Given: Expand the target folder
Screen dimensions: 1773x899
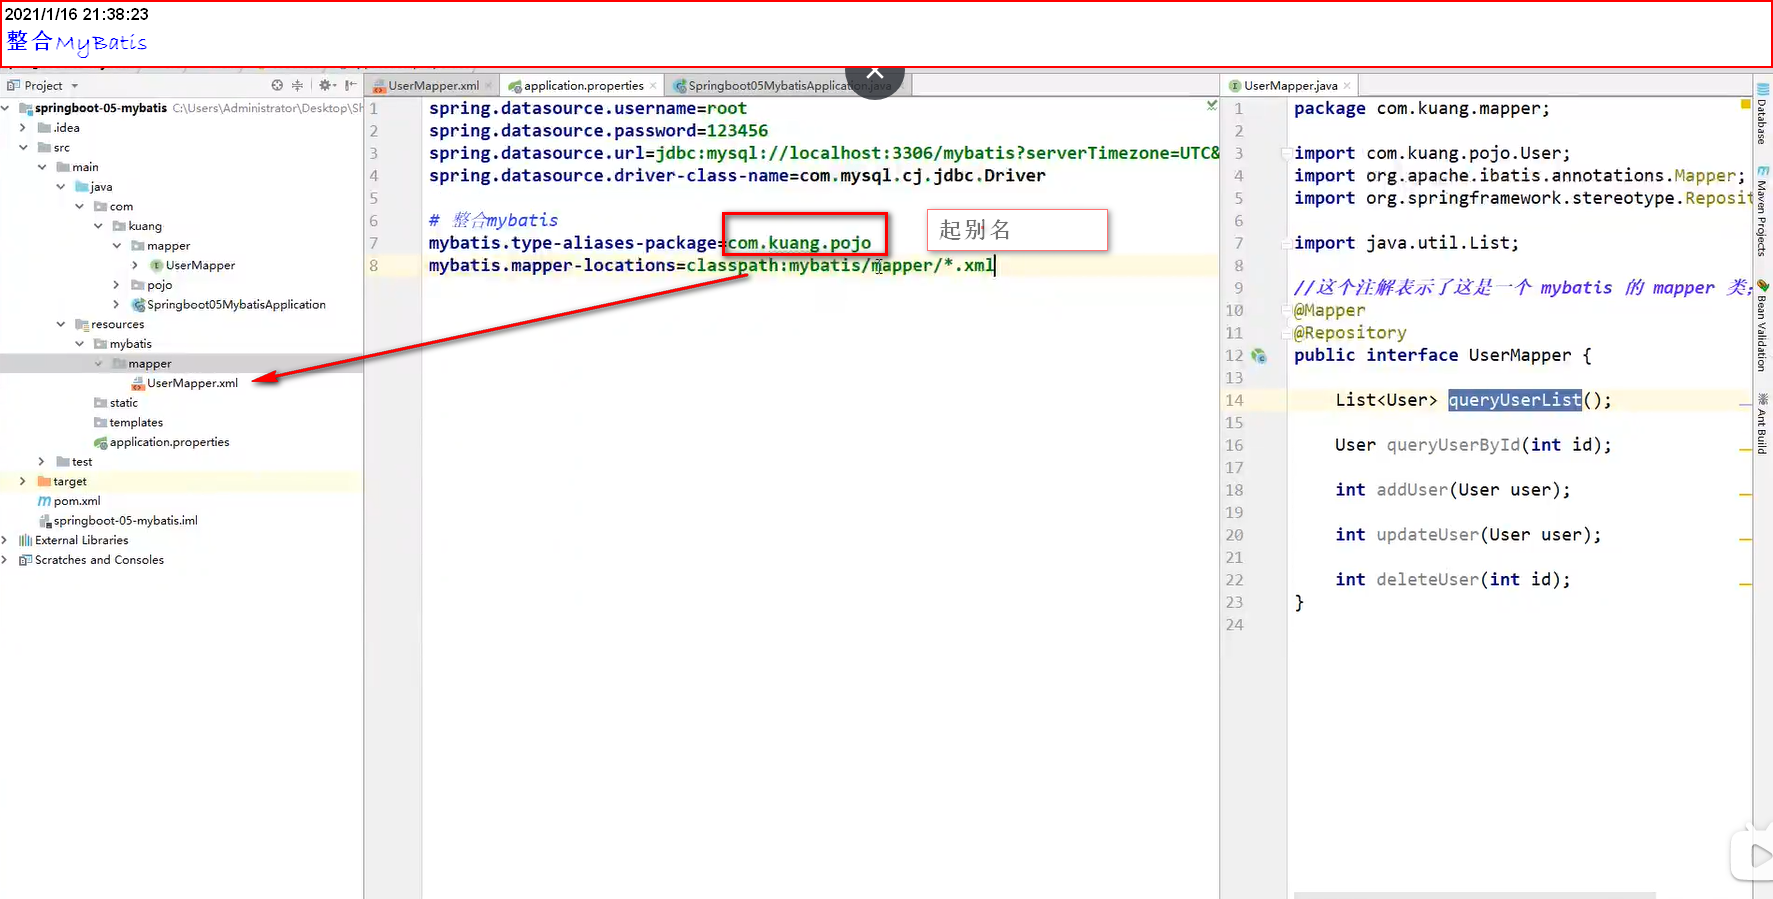Looking at the screenshot, I should click(x=23, y=481).
